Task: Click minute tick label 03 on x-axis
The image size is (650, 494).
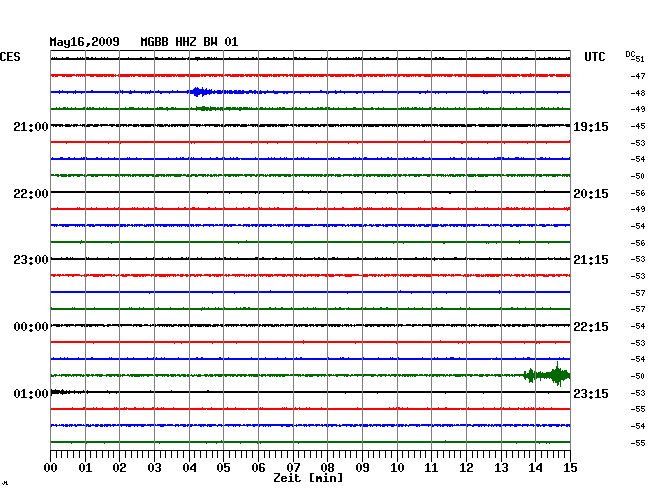Action: tap(154, 467)
